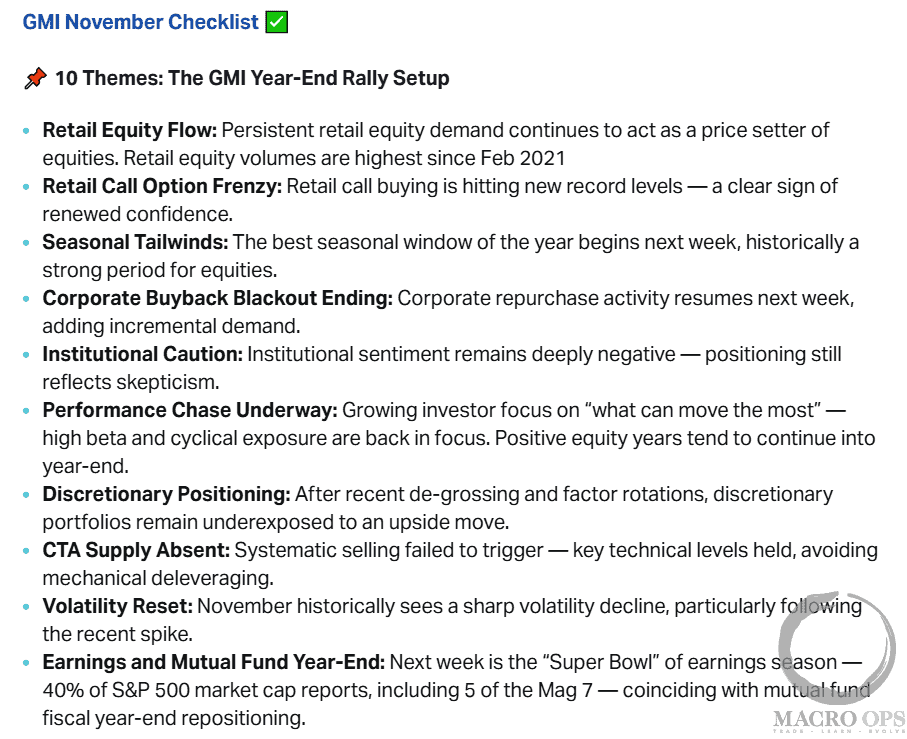Click the green checkmark emoji icon

click(277, 22)
